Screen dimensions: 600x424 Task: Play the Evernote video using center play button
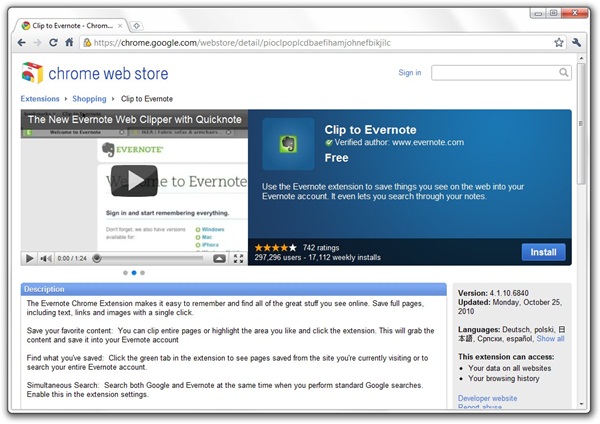point(134,181)
